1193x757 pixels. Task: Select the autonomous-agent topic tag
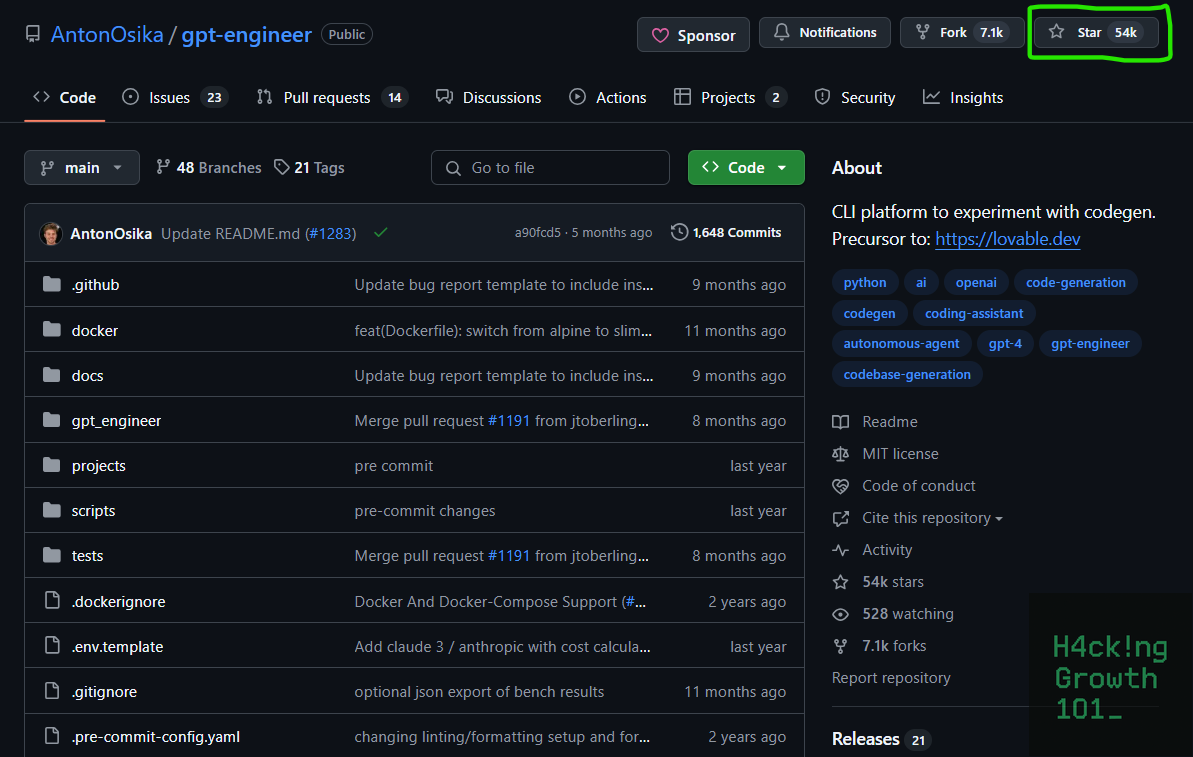click(x=902, y=344)
